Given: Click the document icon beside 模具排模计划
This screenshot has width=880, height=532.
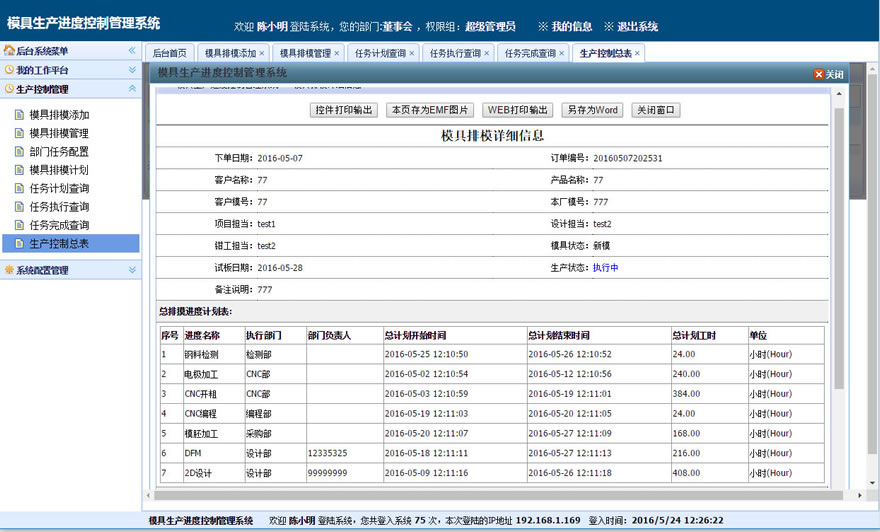Looking at the screenshot, I should point(19,170).
